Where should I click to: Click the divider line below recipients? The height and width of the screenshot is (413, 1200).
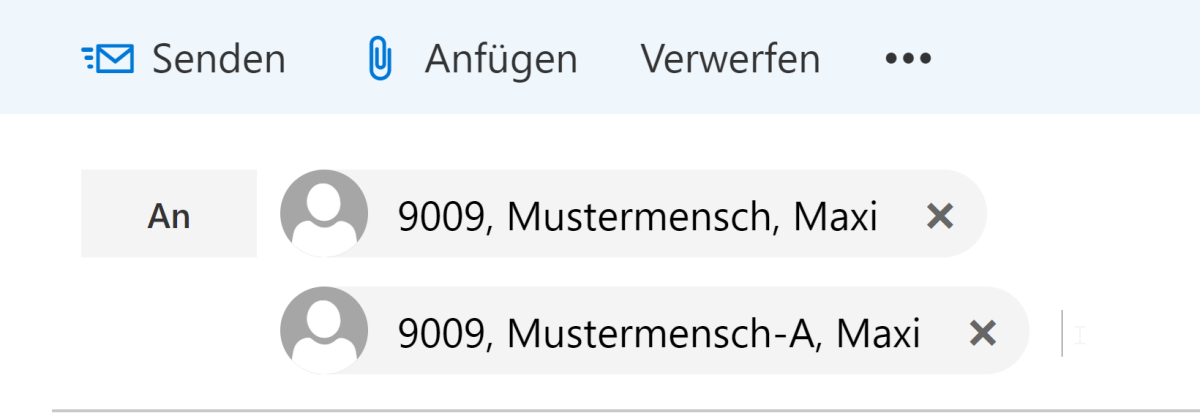tap(626, 410)
